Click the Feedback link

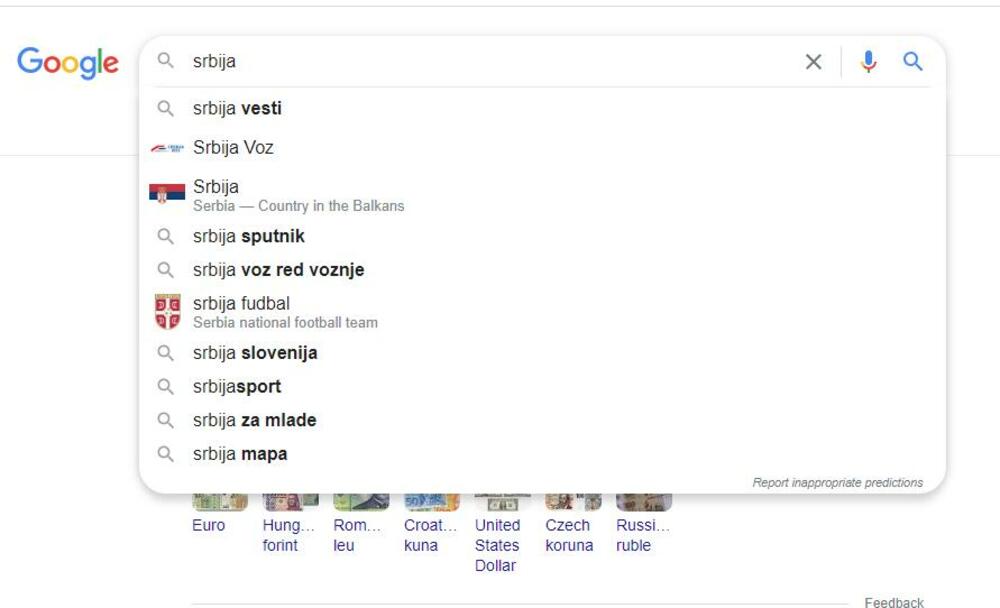(x=895, y=602)
